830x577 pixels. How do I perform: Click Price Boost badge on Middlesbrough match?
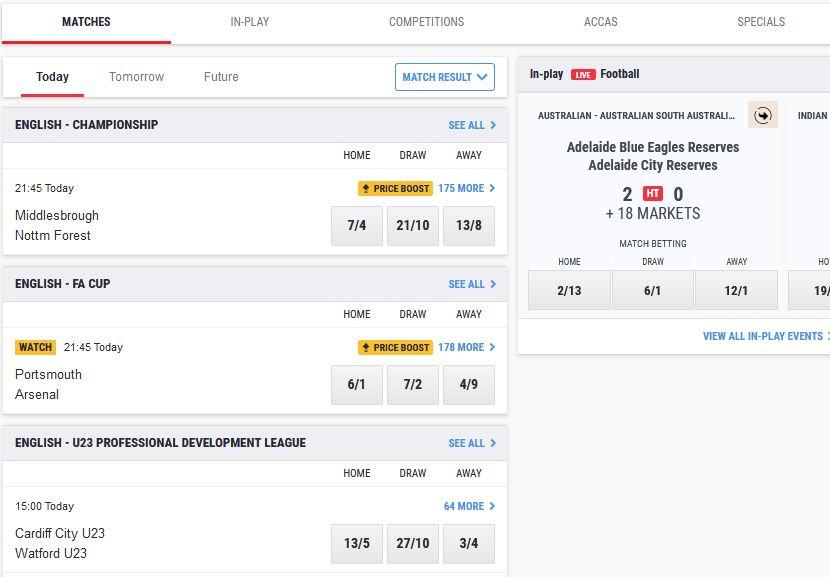point(396,188)
